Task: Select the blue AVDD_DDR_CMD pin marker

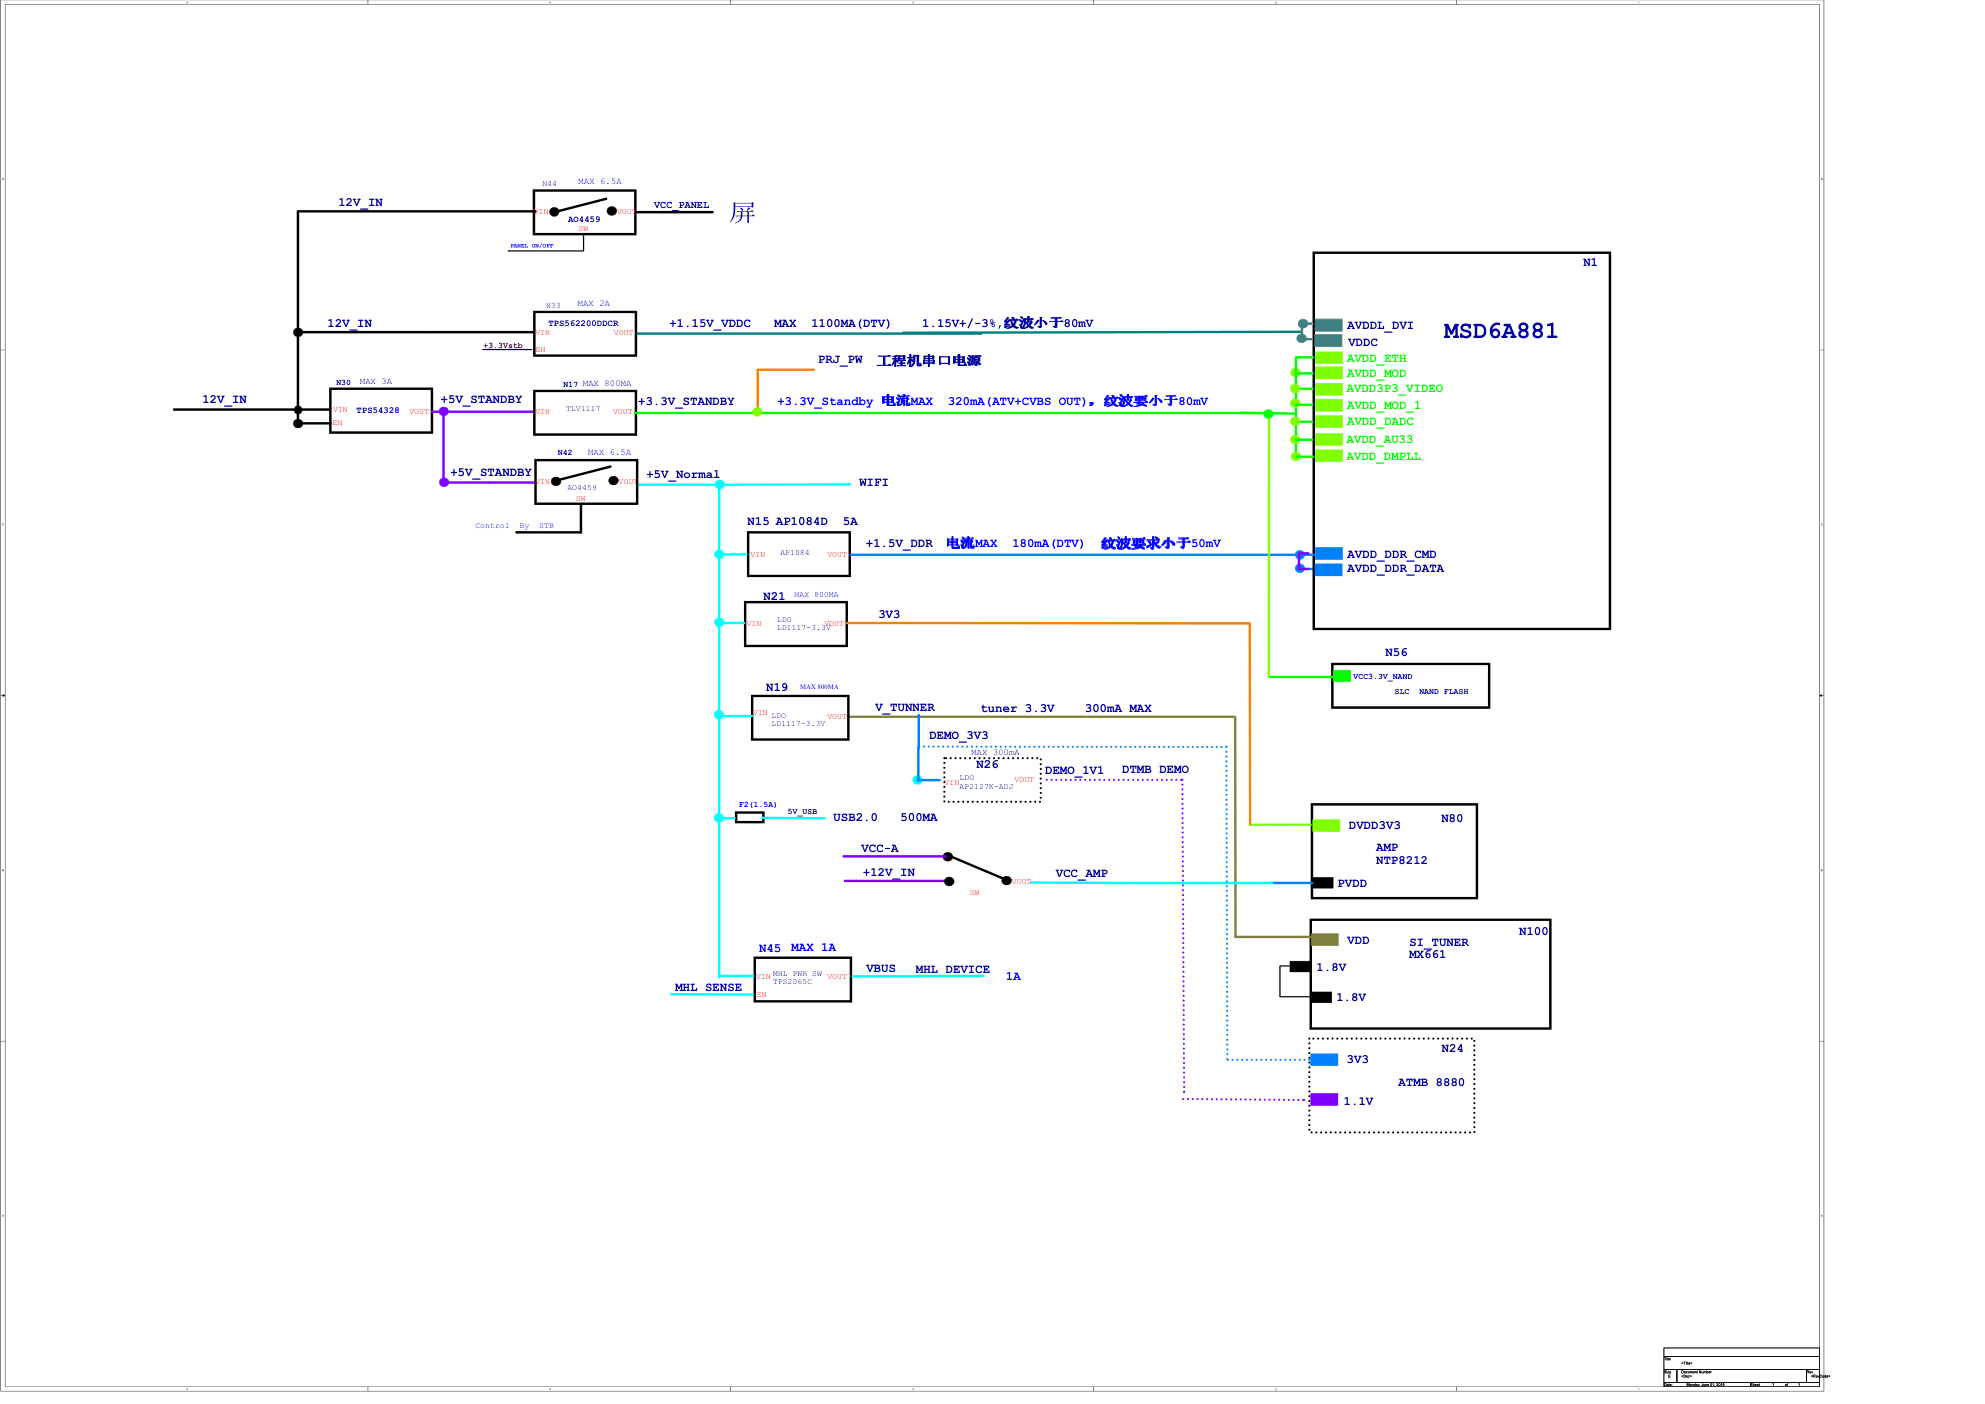Action: click(x=1328, y=554)
